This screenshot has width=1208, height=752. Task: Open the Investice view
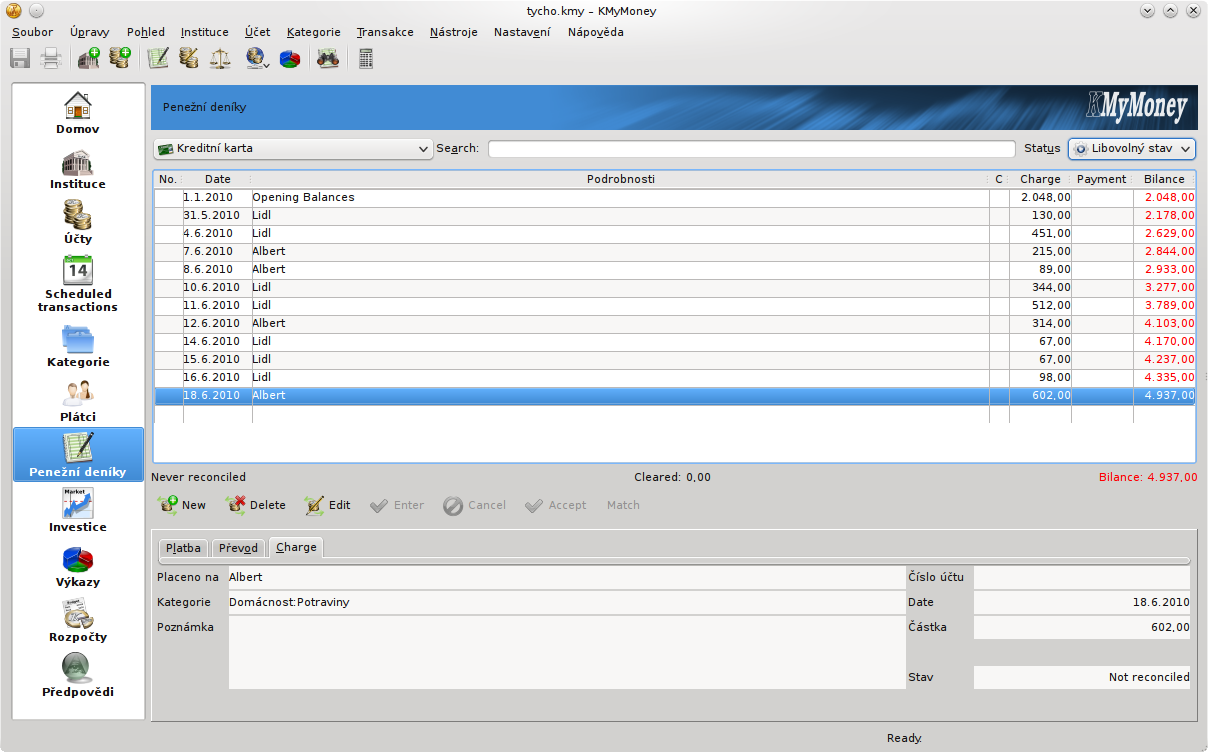pyautogui.click(x=78, y=510)
